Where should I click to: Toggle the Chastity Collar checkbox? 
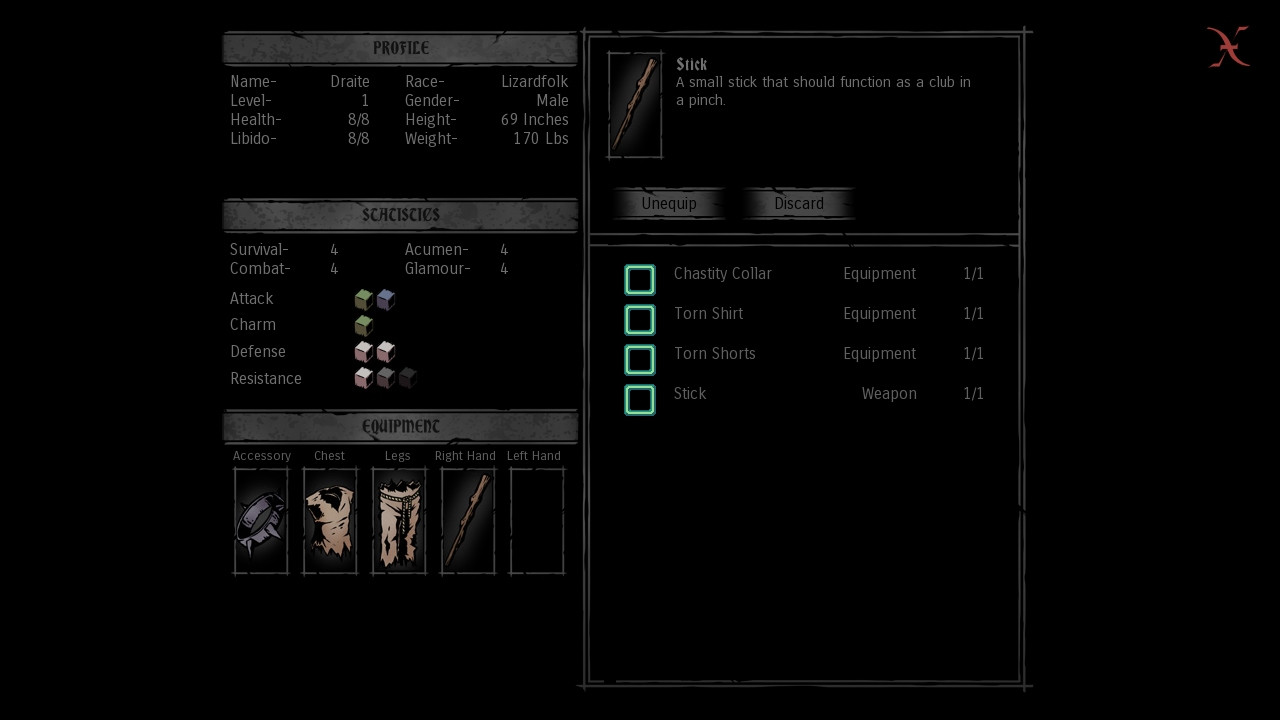(x=640, y=280)
